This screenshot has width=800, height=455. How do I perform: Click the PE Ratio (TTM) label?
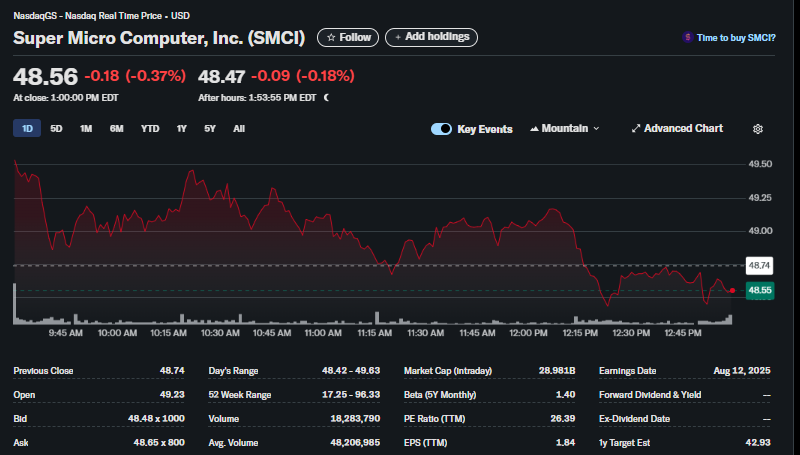click(x=435, y=419)
